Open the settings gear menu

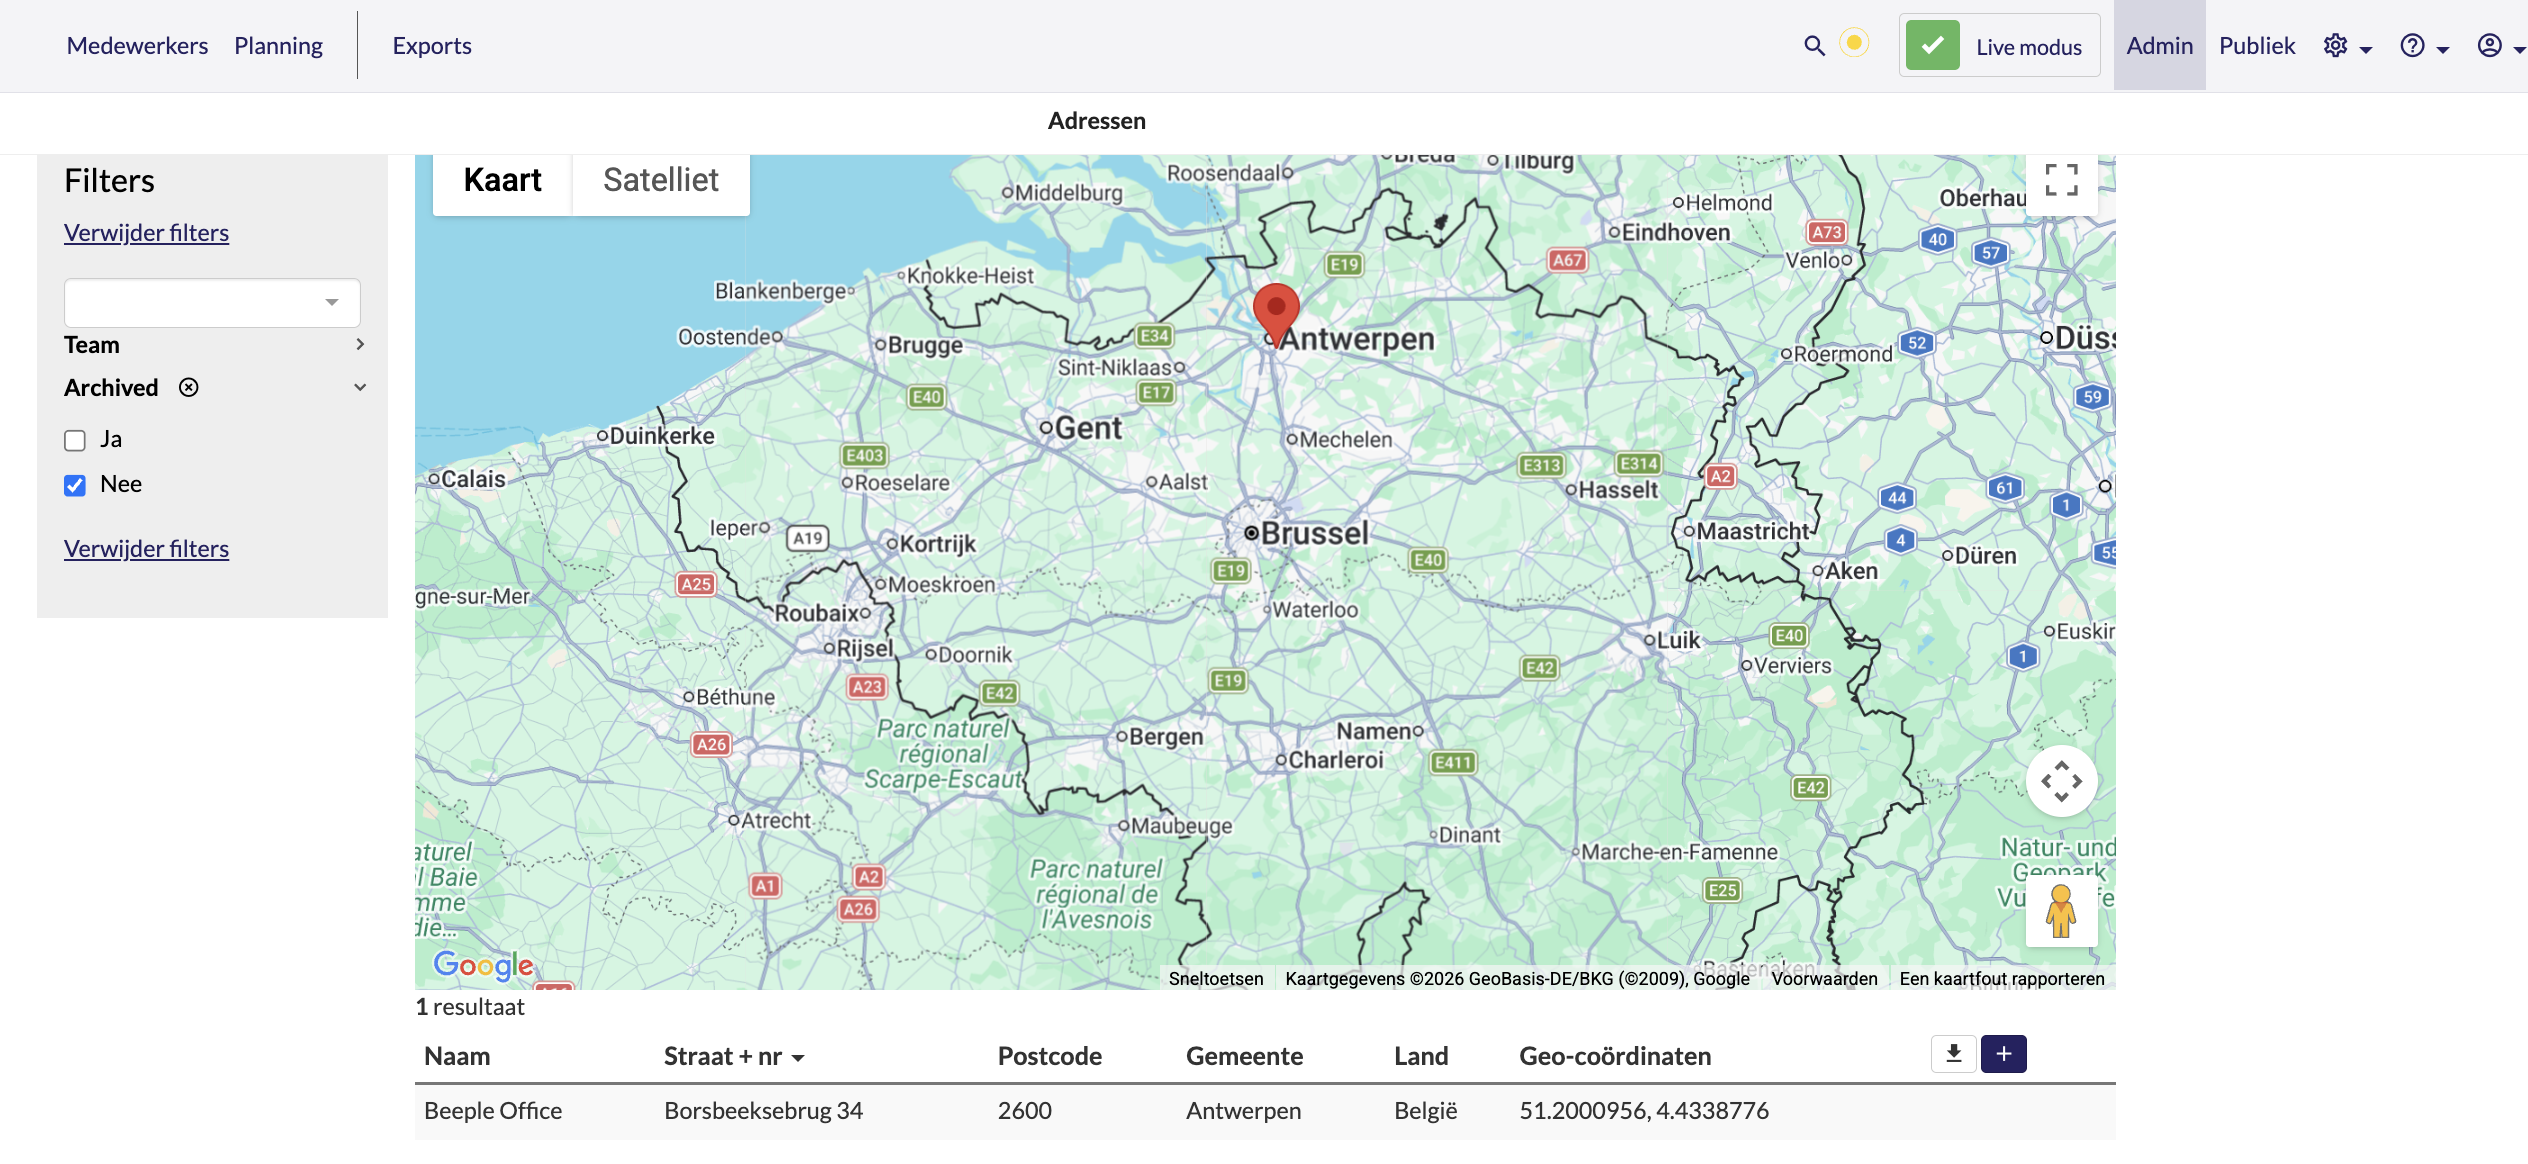coord(2347,46)
